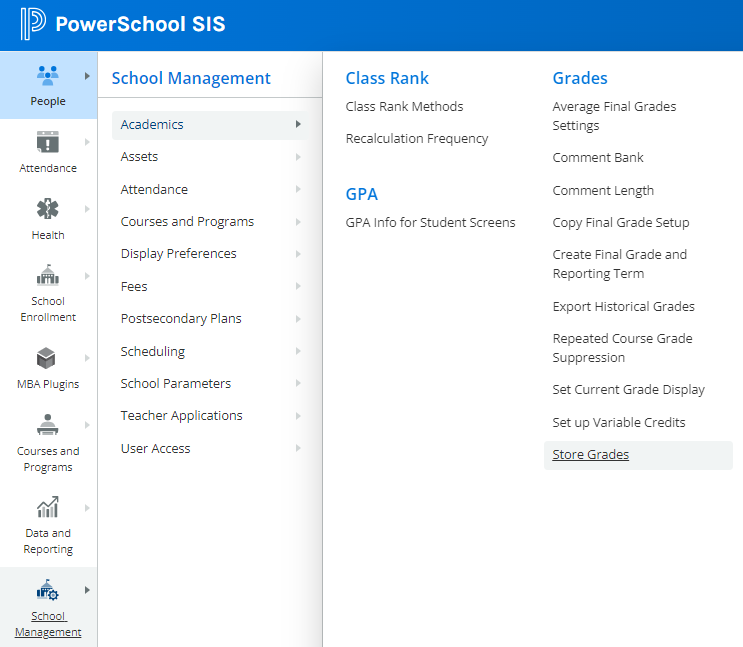Open the People sidebar icon
Image resolution: width=743 pixels, height=647 pixels.
pyautogui.click(x=48, y=76)
